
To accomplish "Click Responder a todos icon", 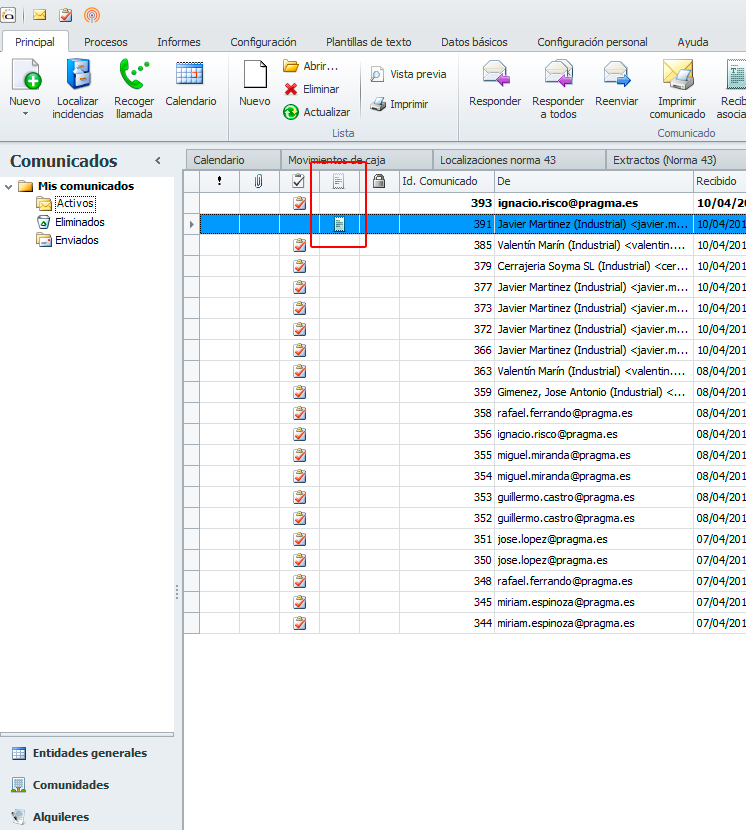I will (558, 74).
